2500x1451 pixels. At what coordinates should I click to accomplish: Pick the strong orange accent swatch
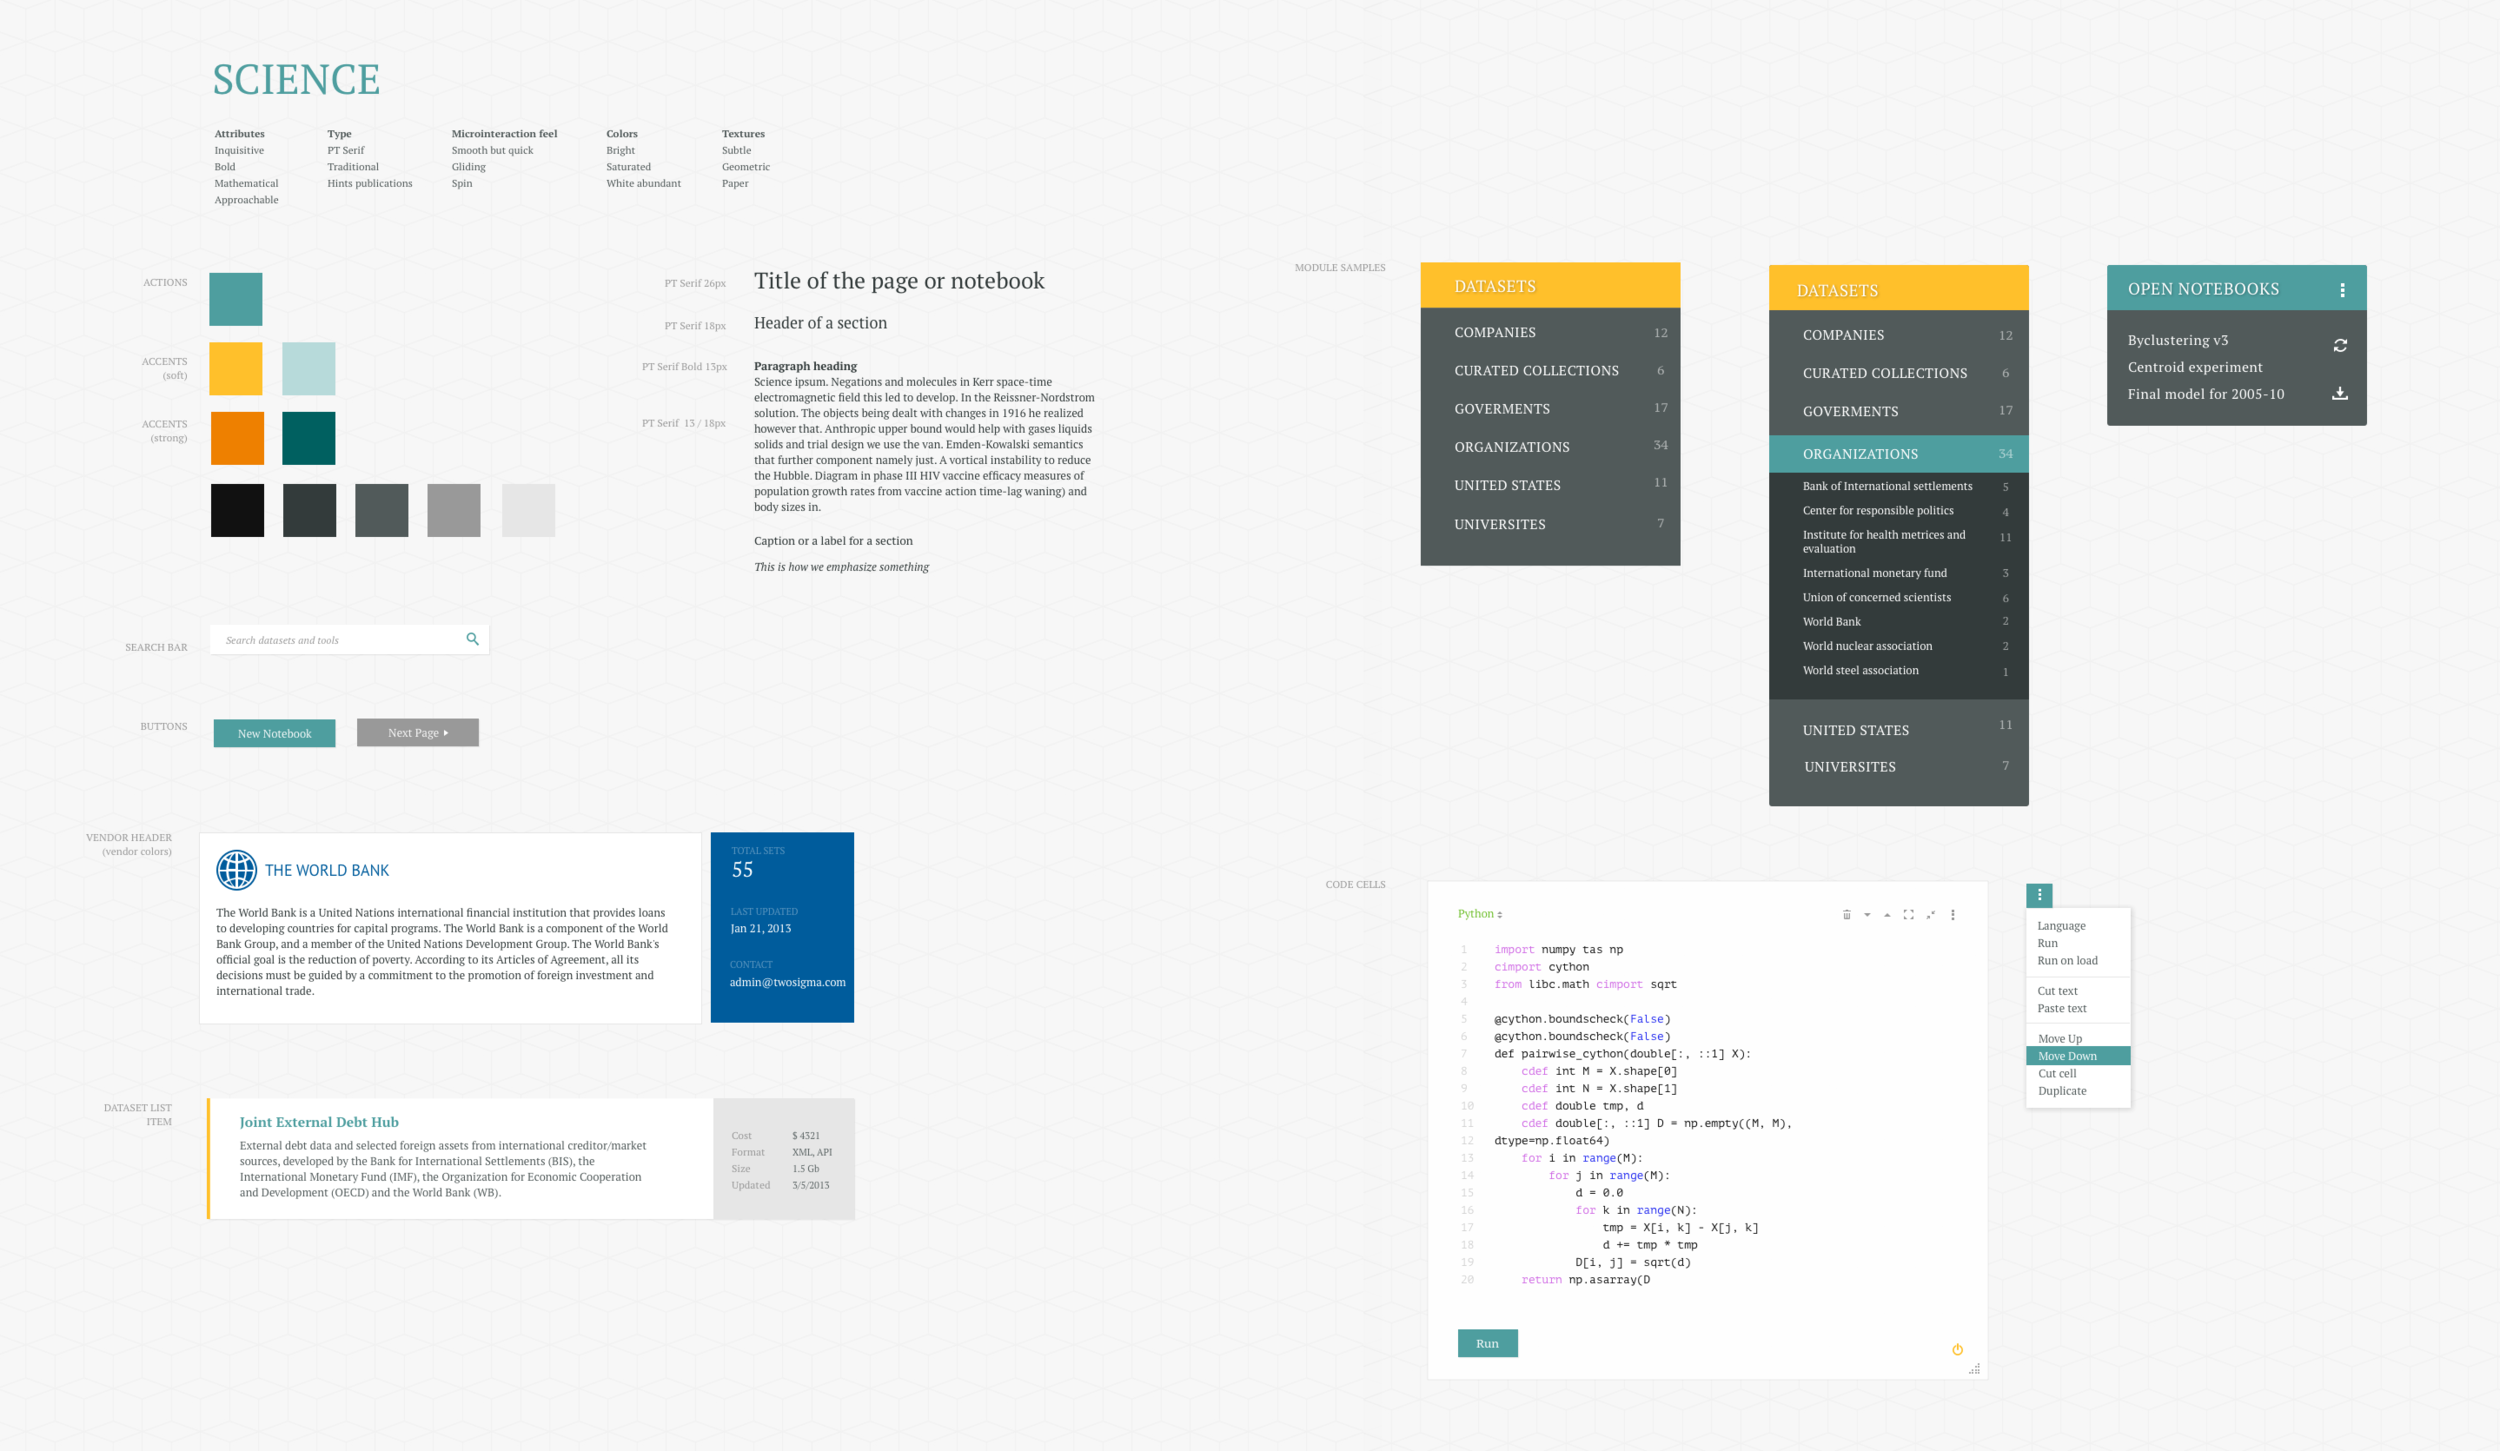(237, 438)
